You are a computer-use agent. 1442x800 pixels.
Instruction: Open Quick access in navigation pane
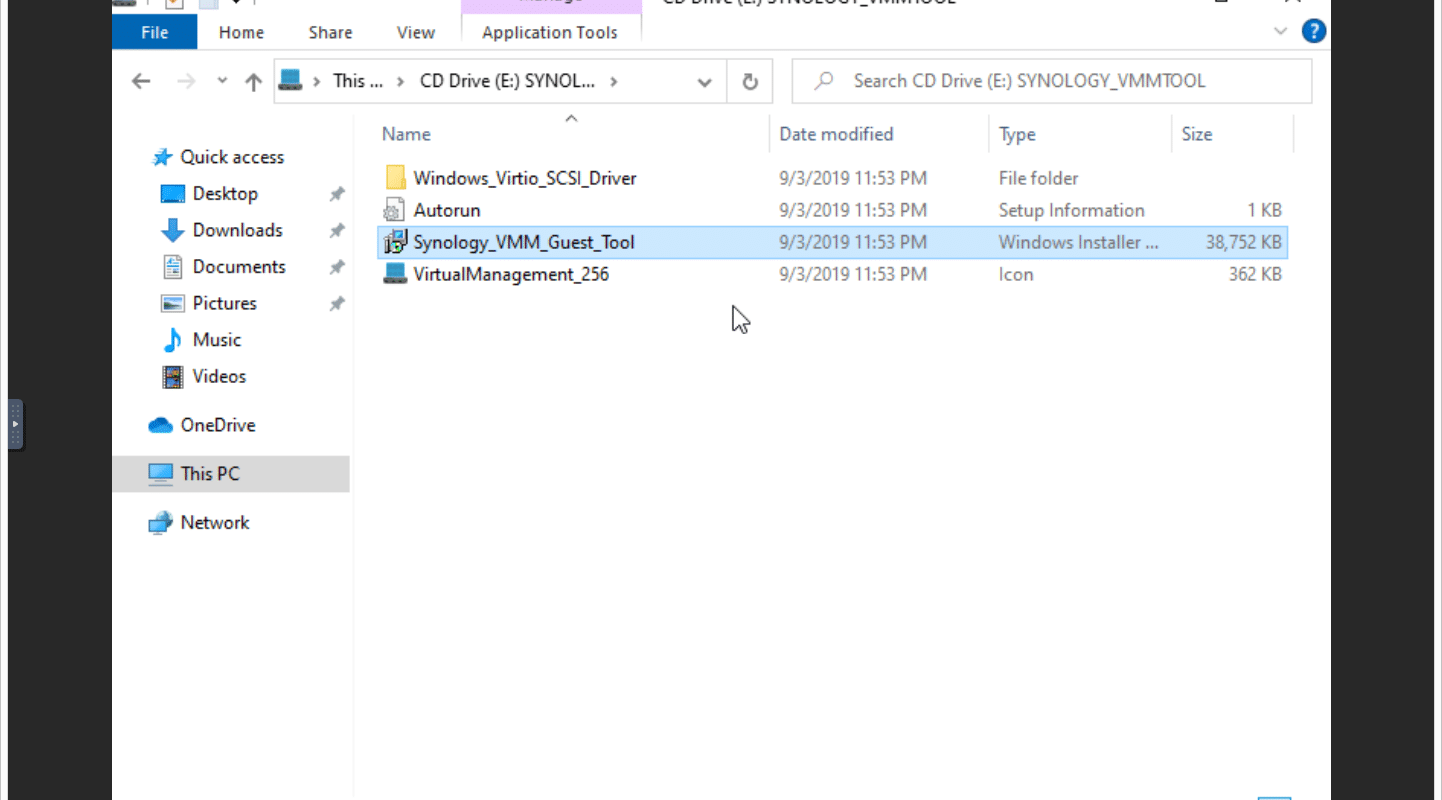tap(232, 157)
